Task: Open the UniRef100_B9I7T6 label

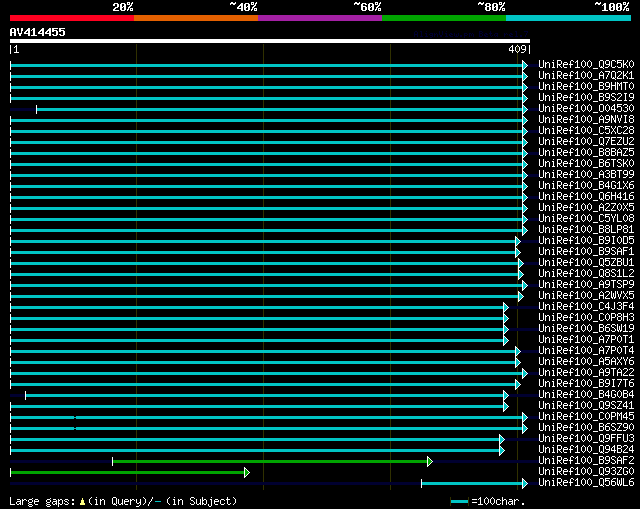Action: coord(586,384)
